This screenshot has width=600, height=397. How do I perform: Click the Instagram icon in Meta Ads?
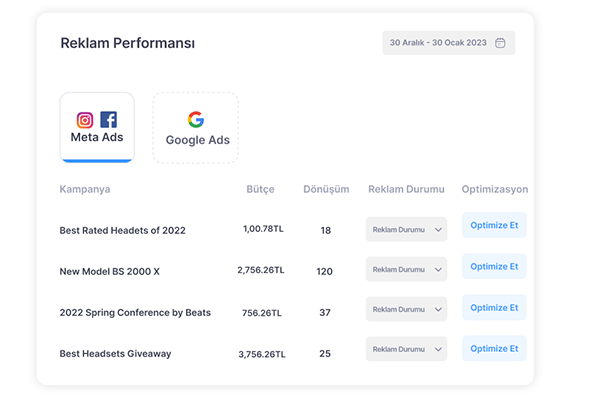[85, 120]
